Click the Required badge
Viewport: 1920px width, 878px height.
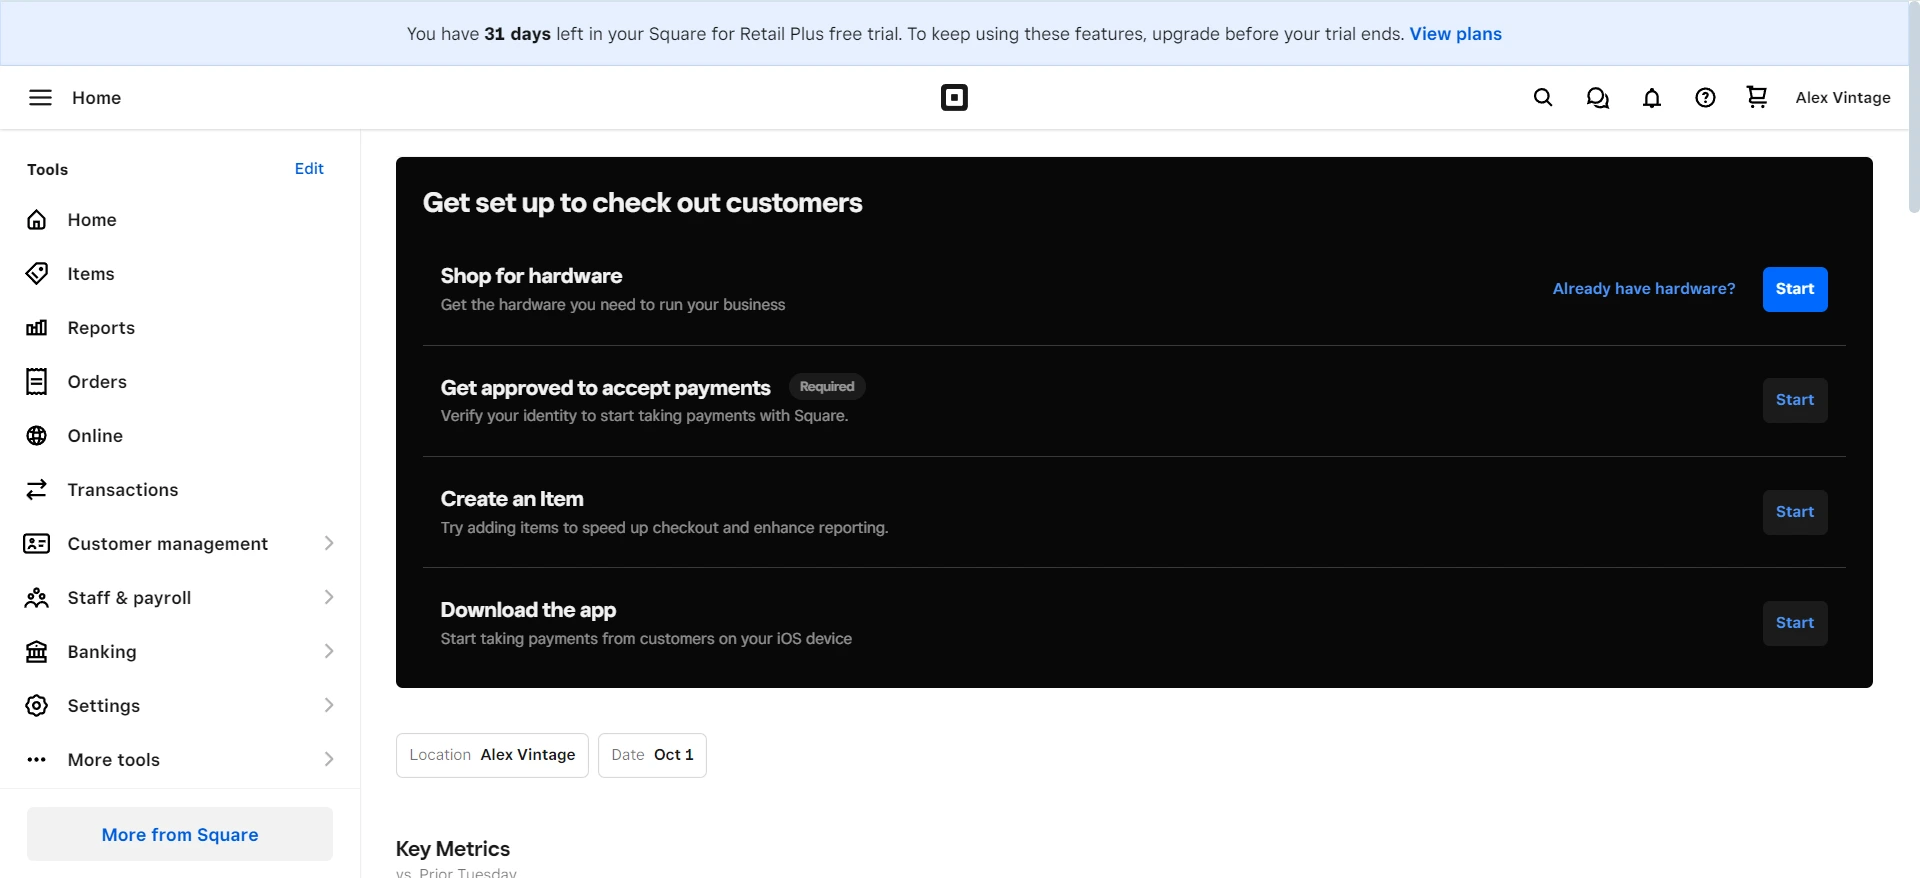827,387
